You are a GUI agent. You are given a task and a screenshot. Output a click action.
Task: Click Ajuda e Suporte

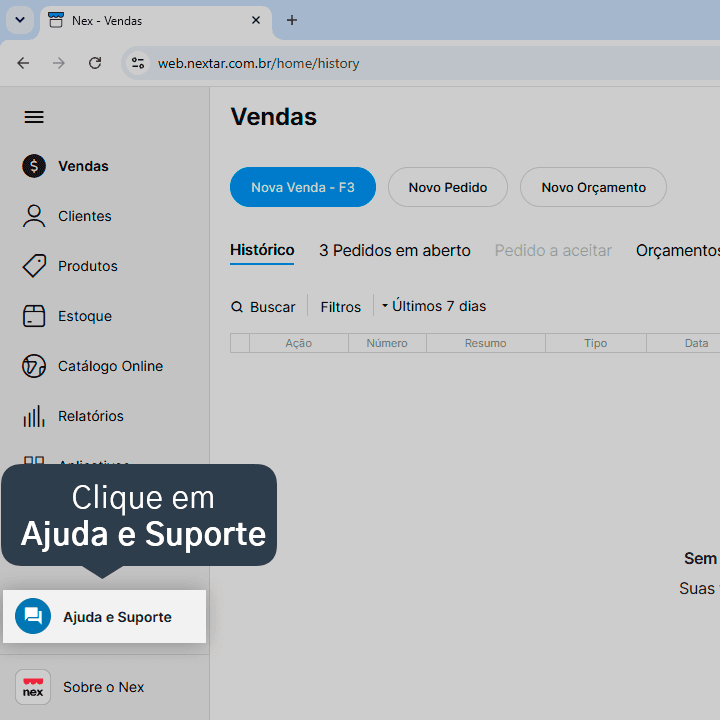105,616
